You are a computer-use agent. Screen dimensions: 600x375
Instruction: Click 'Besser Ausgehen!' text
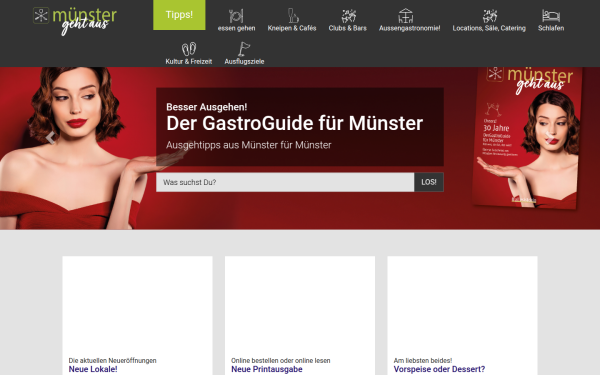207,107
